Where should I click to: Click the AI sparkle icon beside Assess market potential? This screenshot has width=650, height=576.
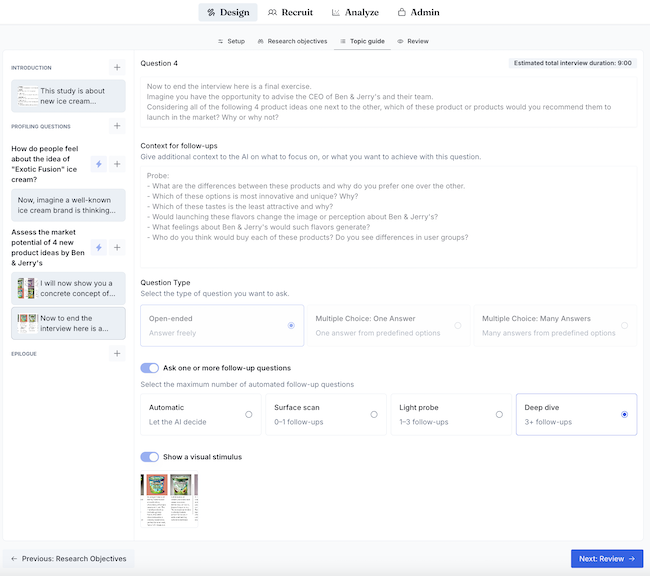click(x=99, y=247)
